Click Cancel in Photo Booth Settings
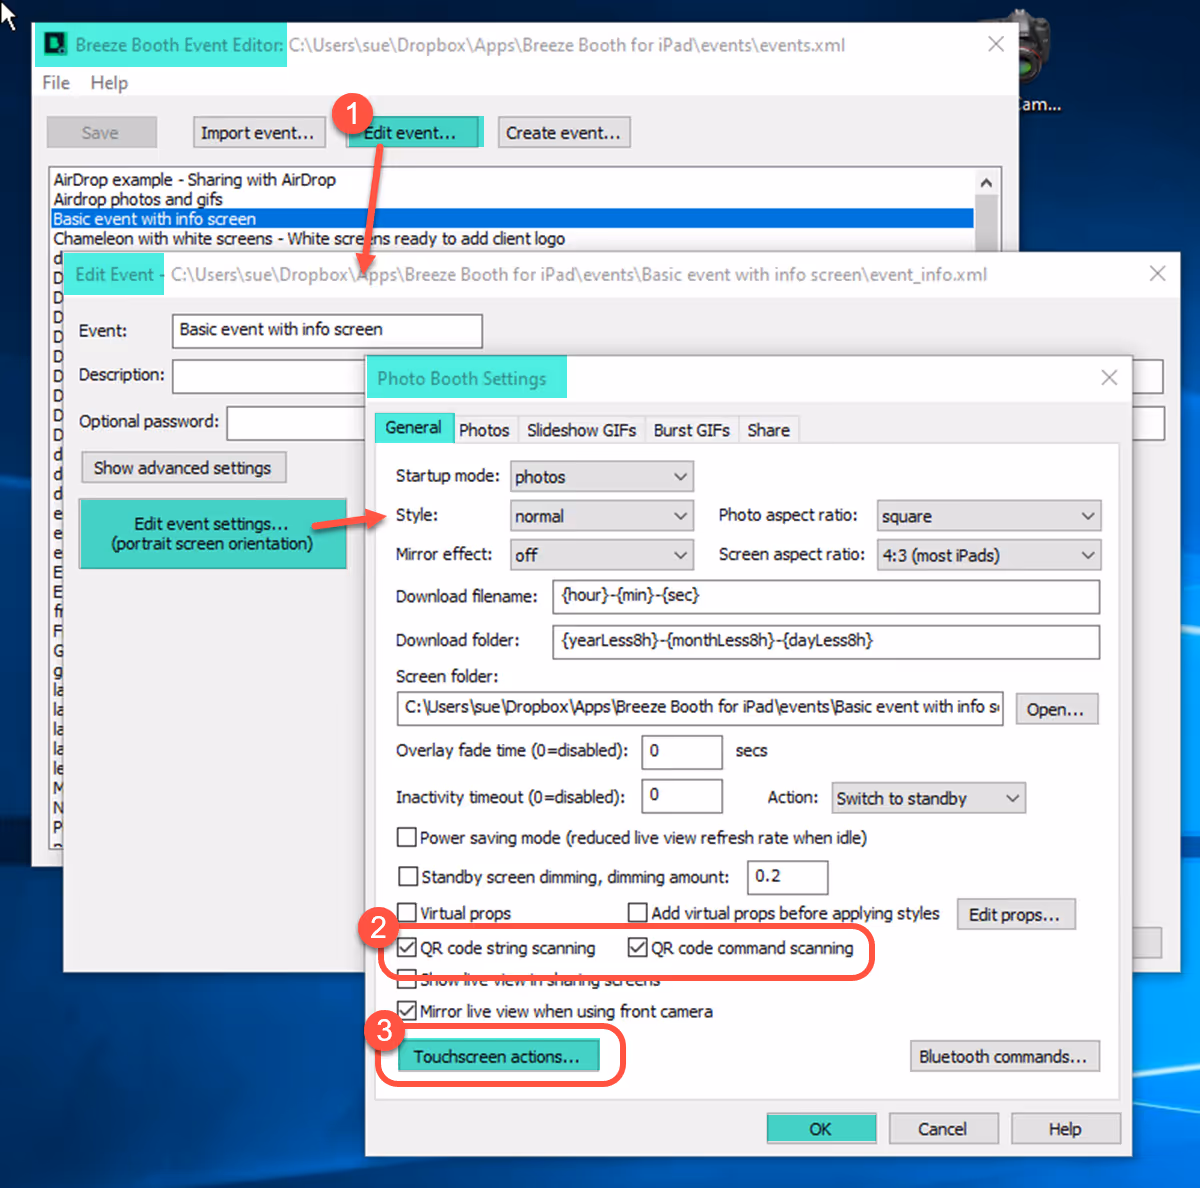Image resolution: width=1200 pixels, height=1188 pixels. [943, 1128]
